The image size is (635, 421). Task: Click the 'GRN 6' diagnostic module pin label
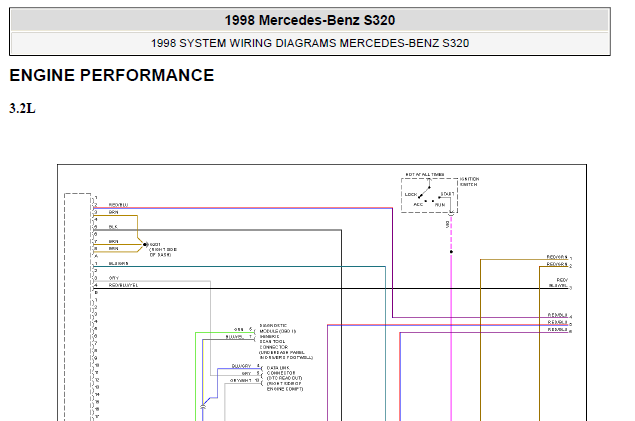243,329
